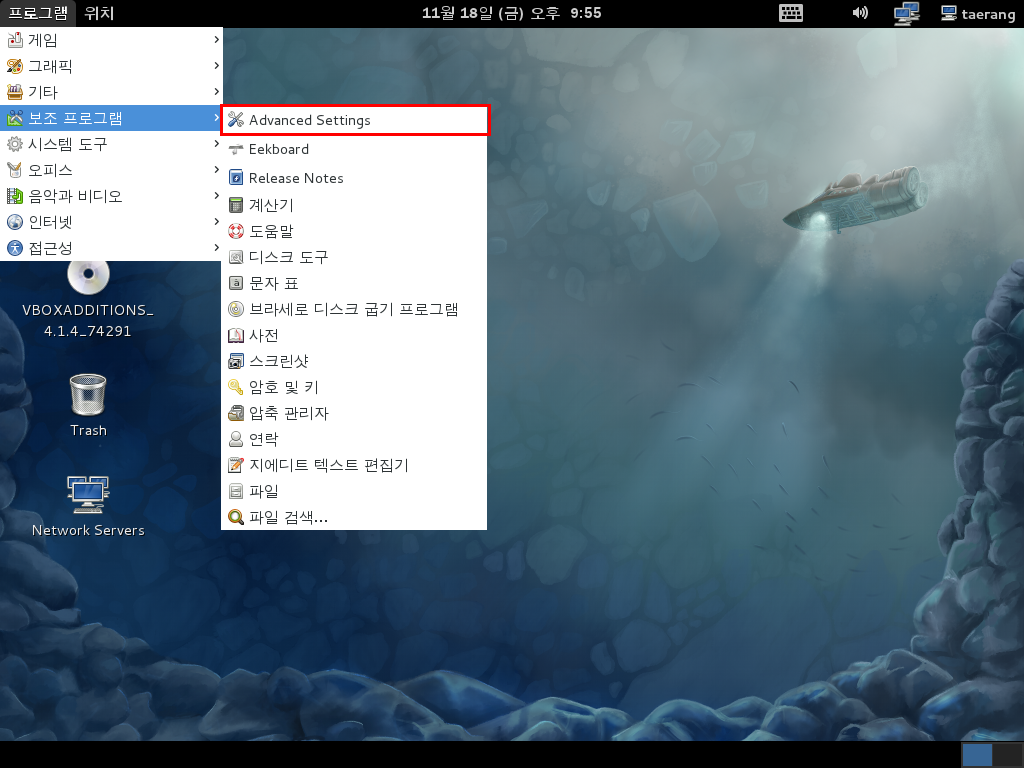Expand the 시스템 도구 submenu arrow

point(216,144)
